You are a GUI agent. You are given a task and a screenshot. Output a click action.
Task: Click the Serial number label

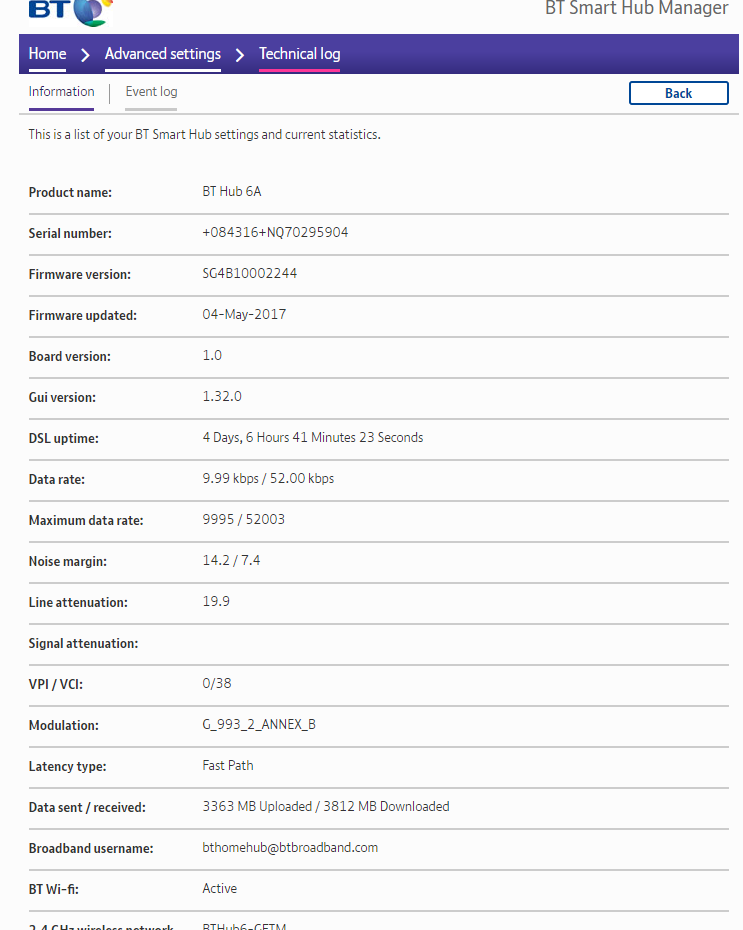coord(70,234)
